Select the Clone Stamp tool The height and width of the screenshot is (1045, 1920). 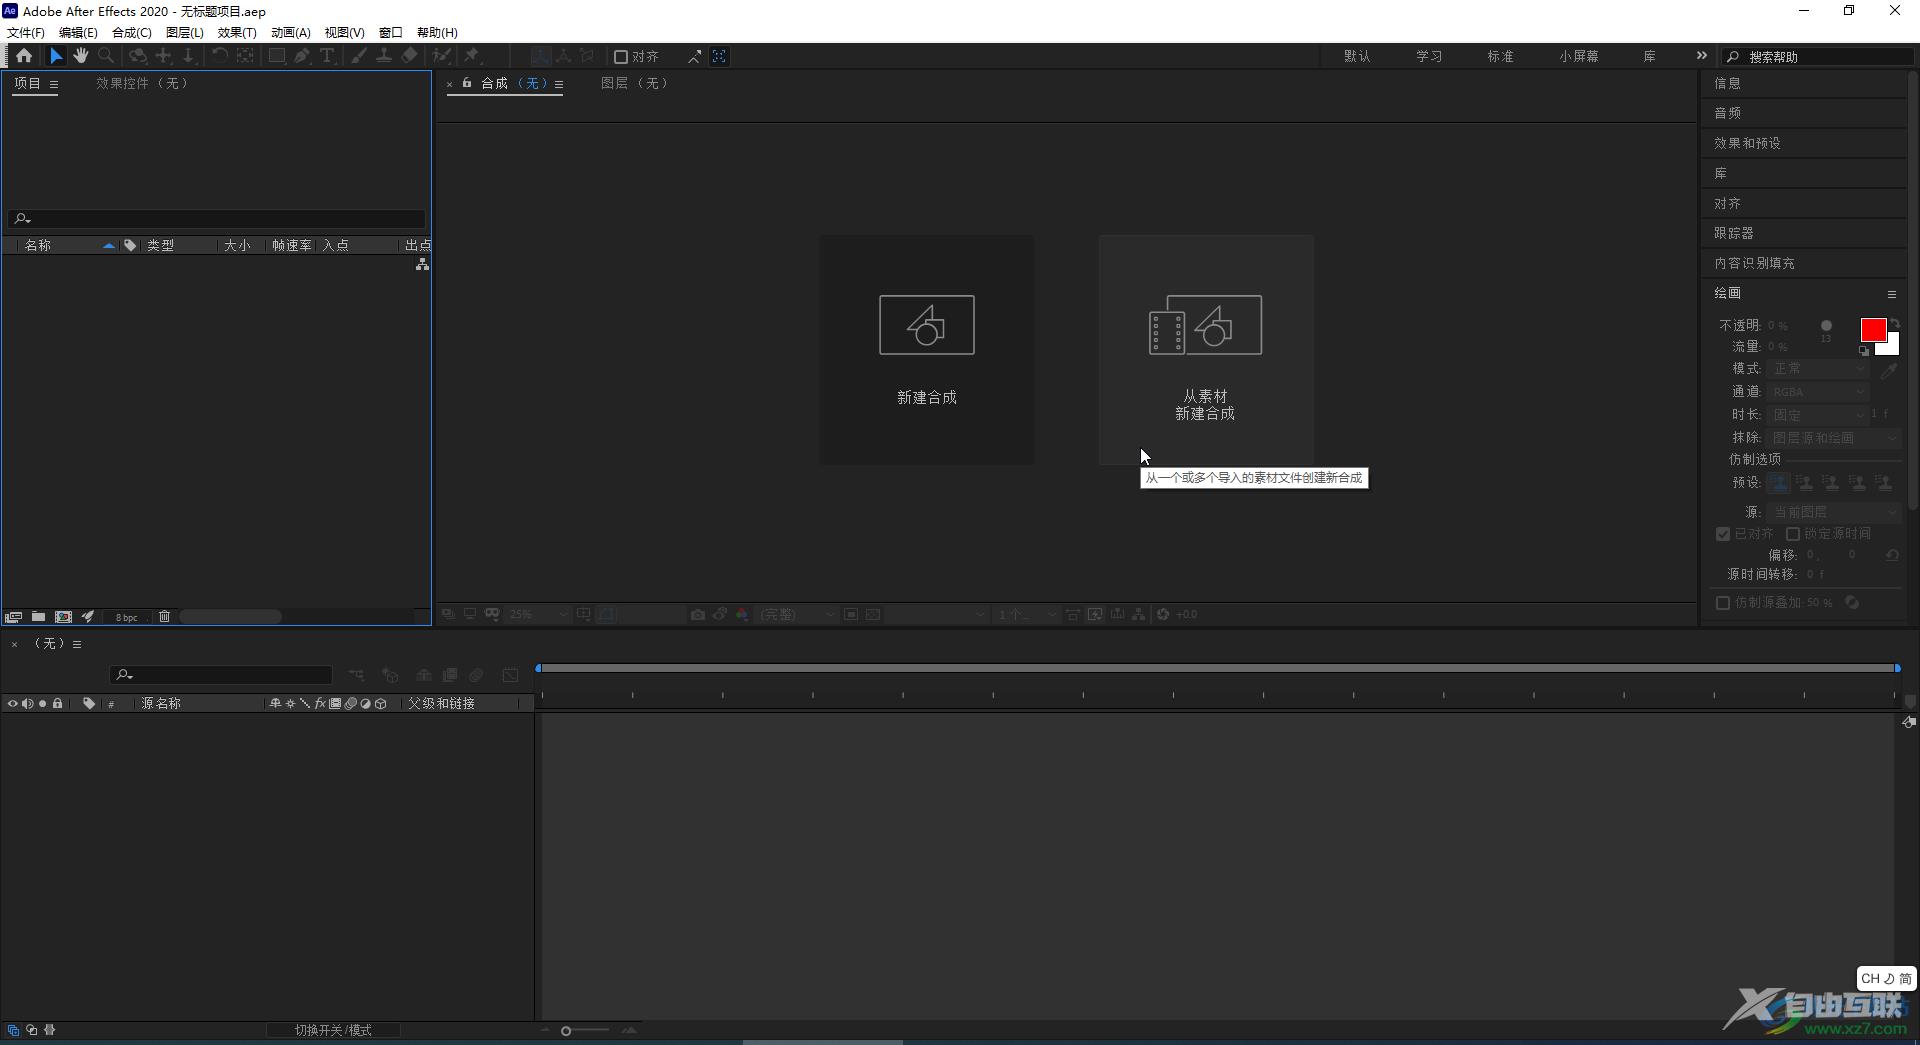tap(383, 56)
